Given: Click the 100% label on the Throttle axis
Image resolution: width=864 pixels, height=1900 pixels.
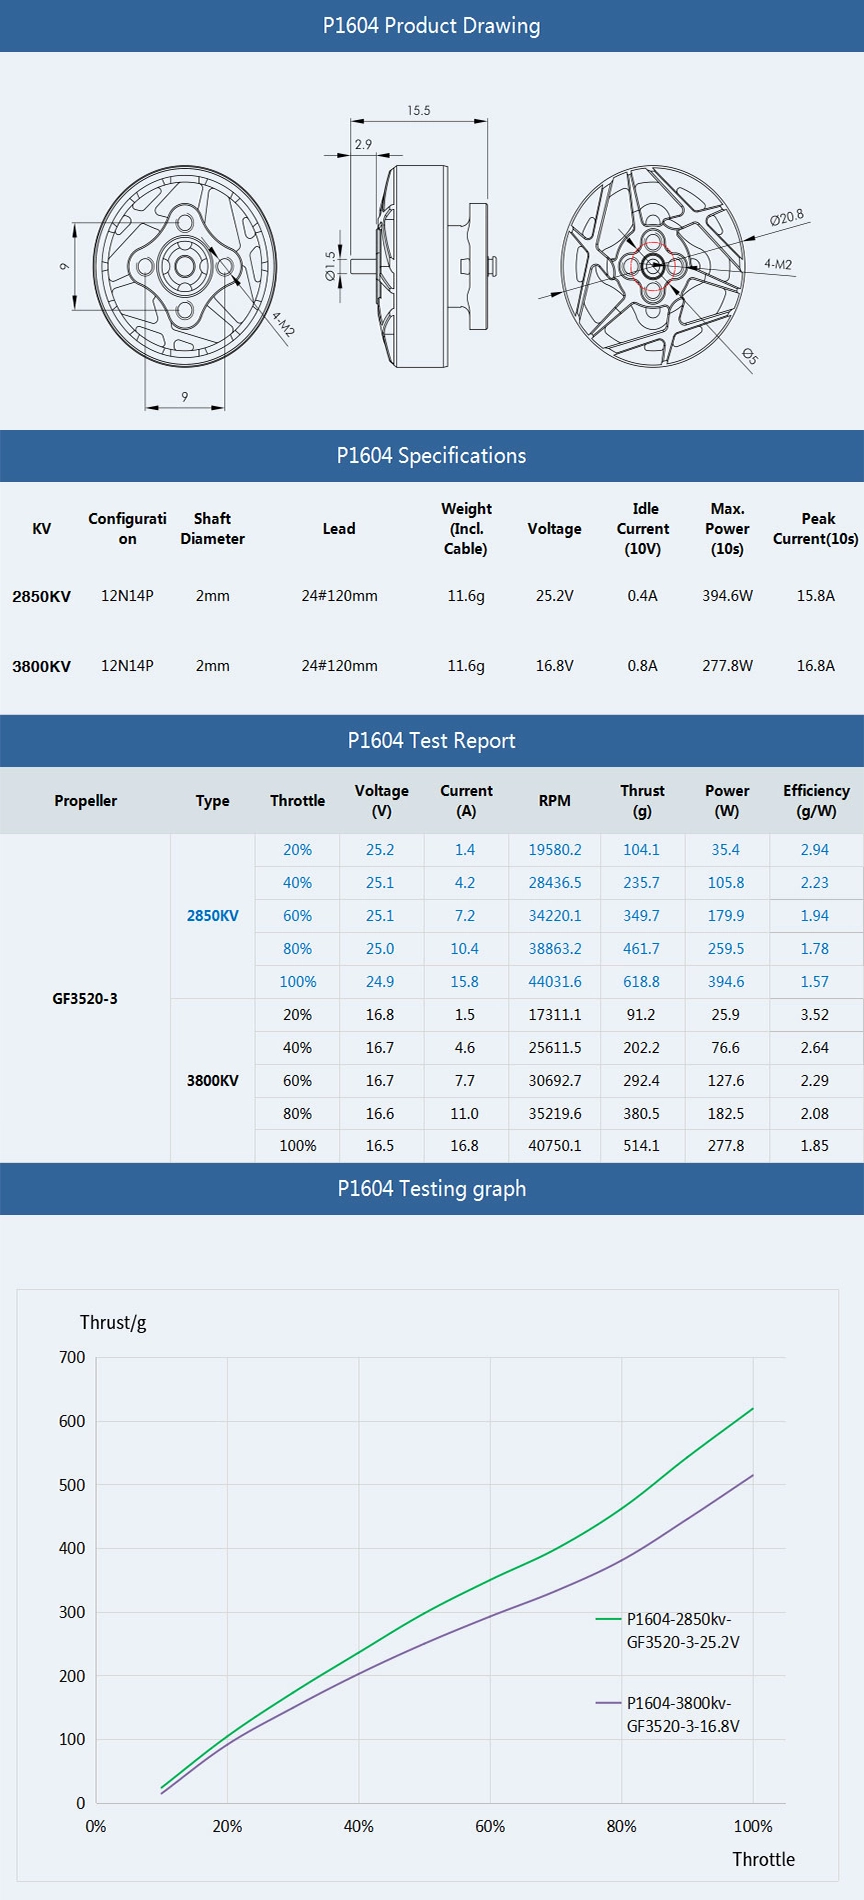Looking at the screenshot, I should pos(753,1826).
